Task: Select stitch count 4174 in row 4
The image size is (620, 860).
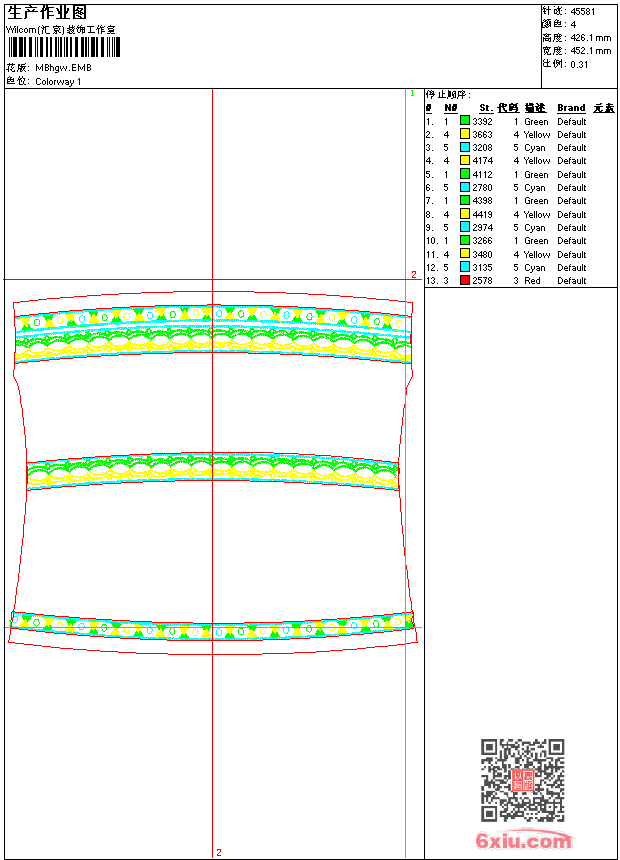Action: pyautogui.click(x=482, y=161)
